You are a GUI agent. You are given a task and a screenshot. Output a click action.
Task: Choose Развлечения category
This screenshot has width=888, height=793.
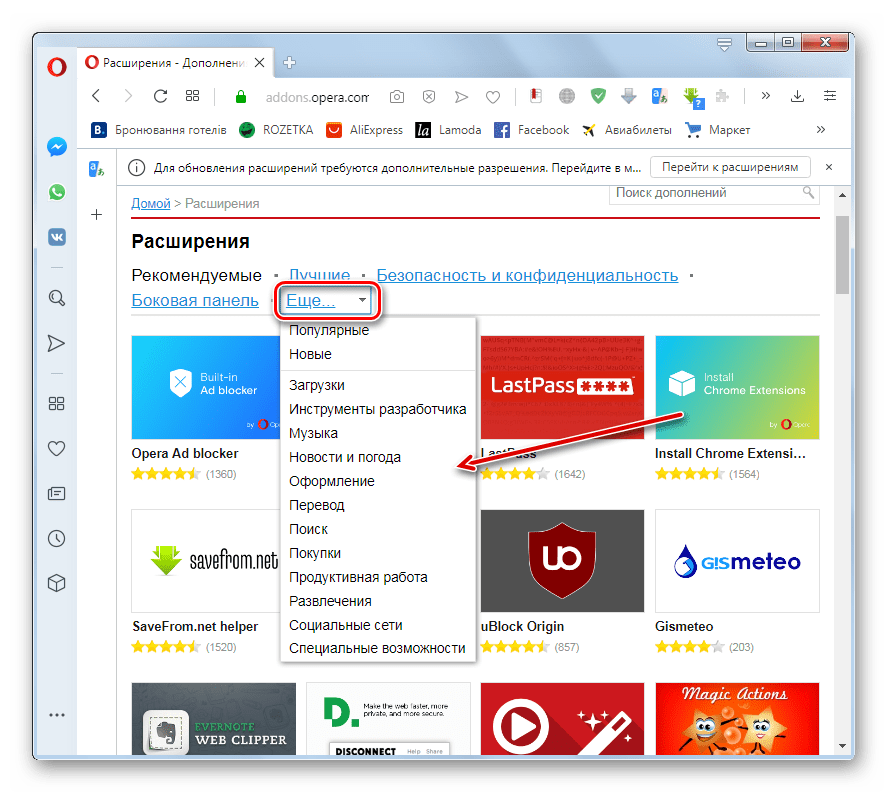tap(330, 601)
